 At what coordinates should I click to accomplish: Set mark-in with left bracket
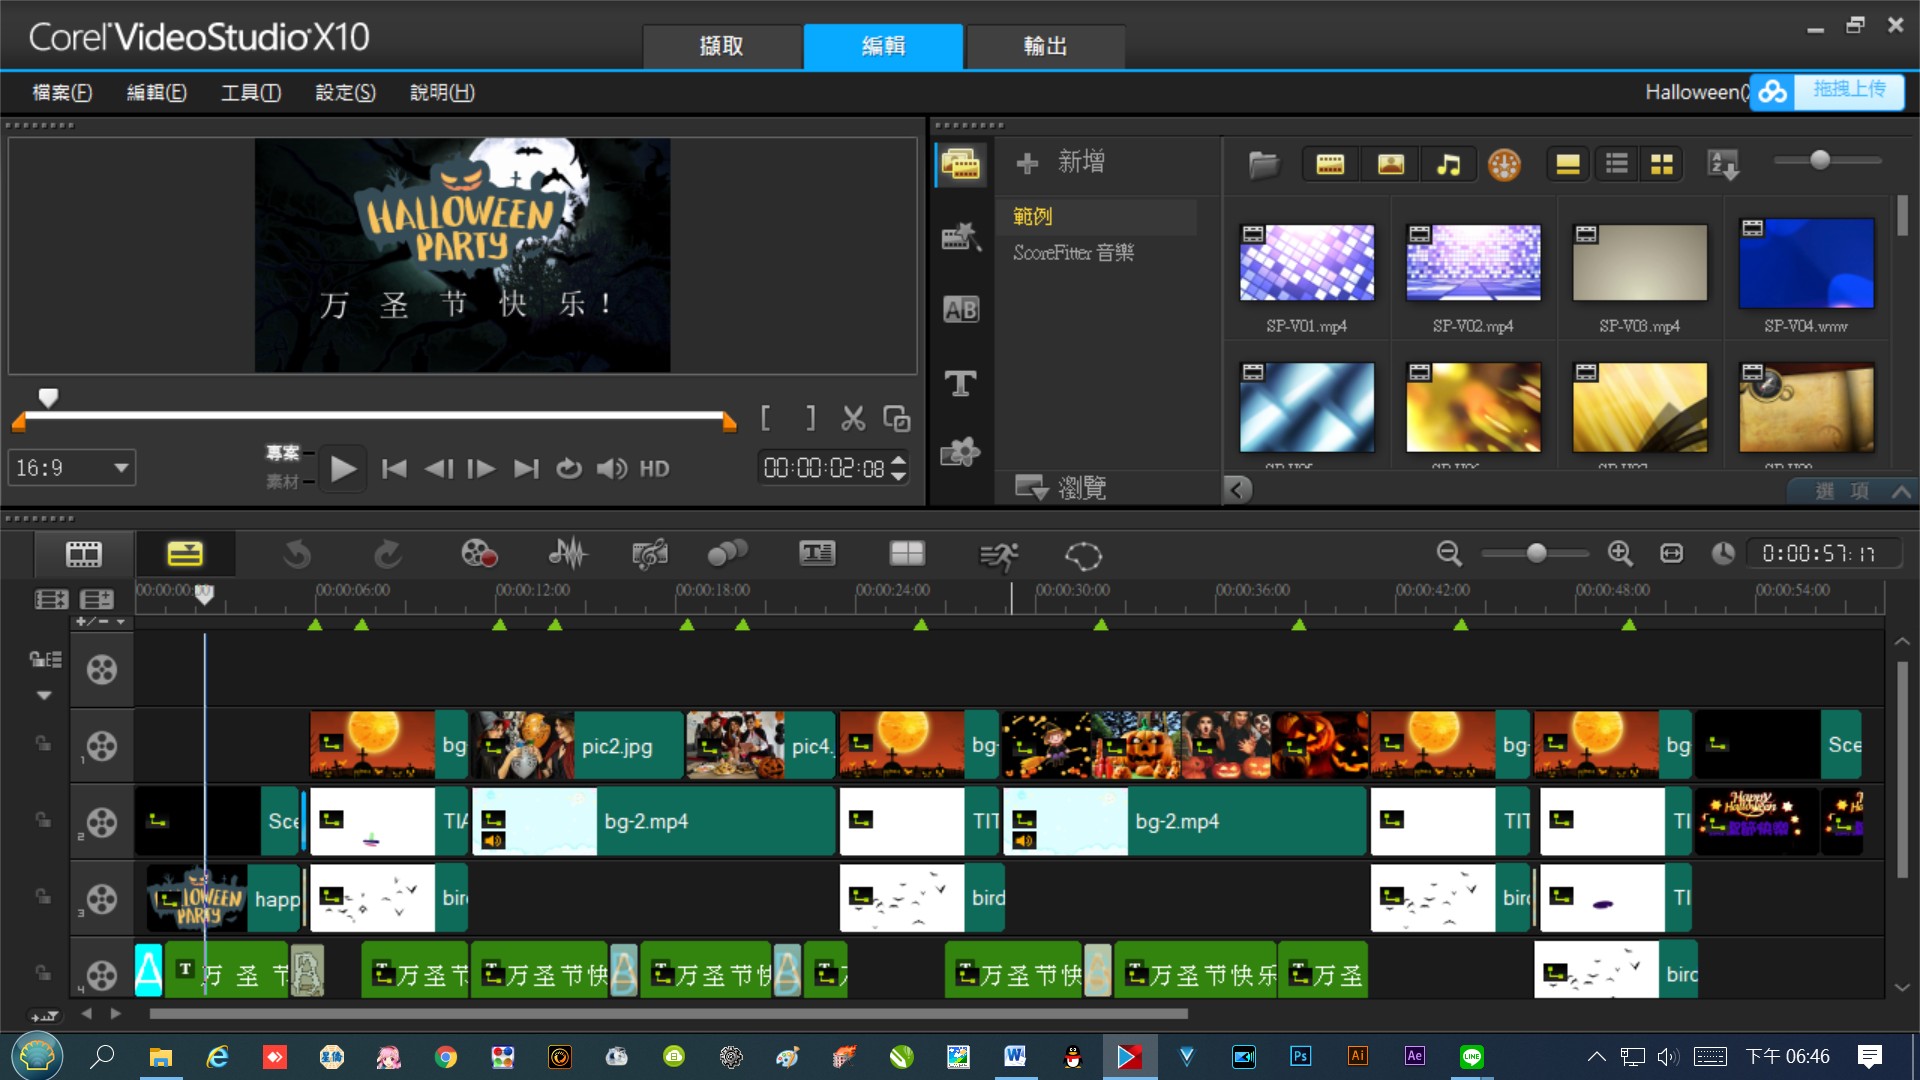point(765,418)
